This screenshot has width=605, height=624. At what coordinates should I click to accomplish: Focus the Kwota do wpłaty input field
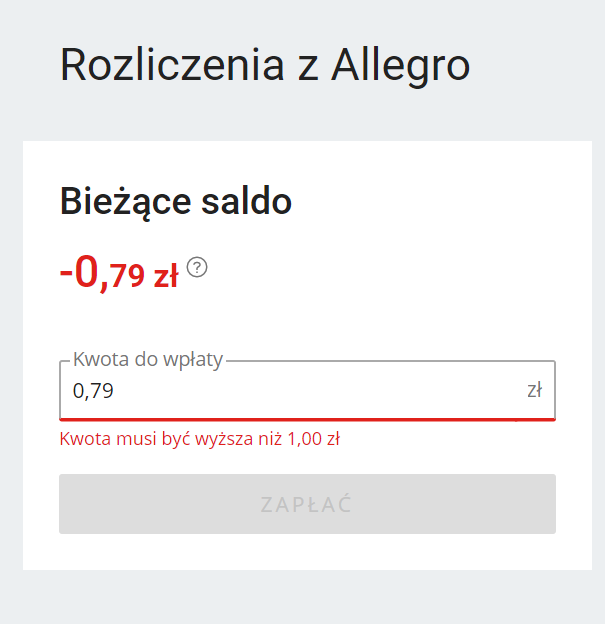click(300, 390)
